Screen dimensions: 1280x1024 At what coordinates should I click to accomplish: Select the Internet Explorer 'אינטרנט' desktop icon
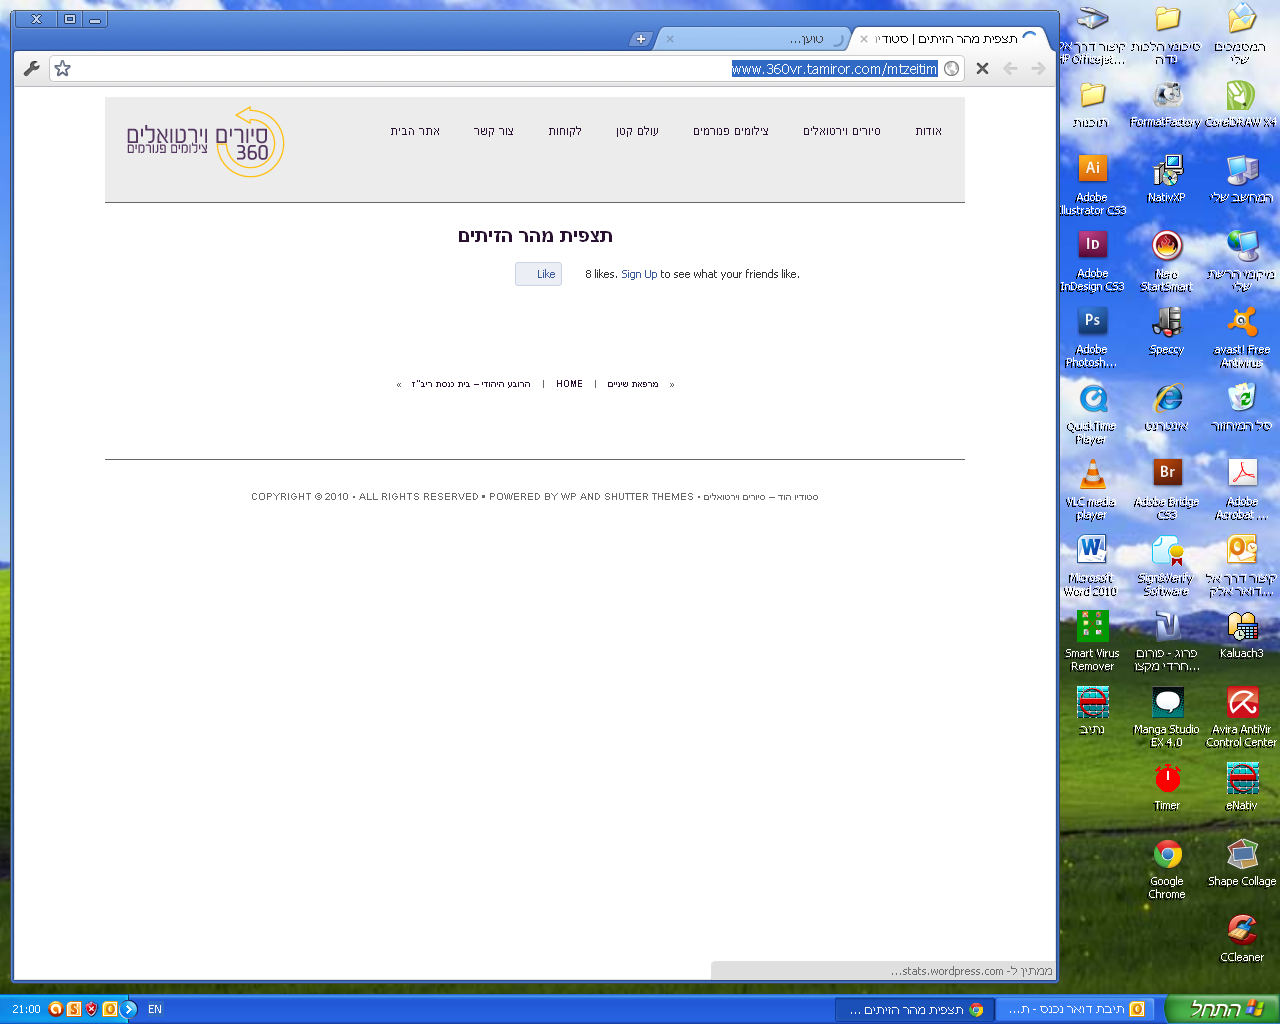[1167, 407]
